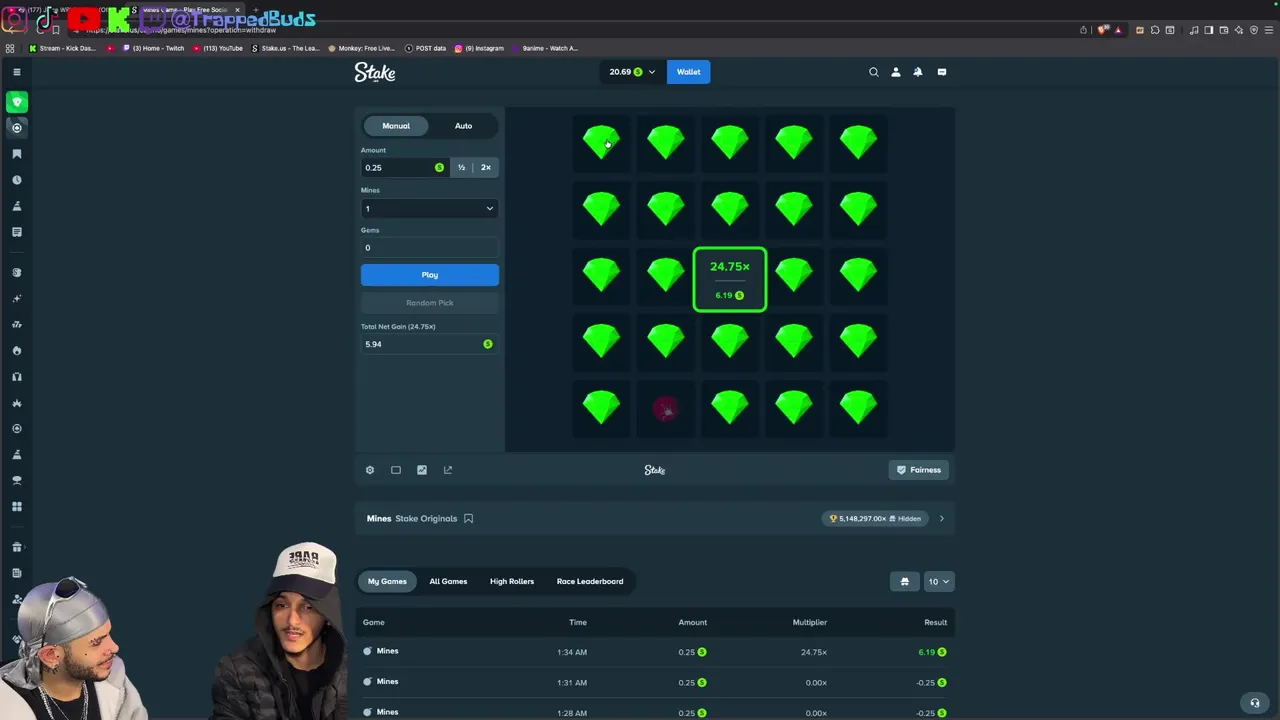Select the All Games tab

point(448,582)
